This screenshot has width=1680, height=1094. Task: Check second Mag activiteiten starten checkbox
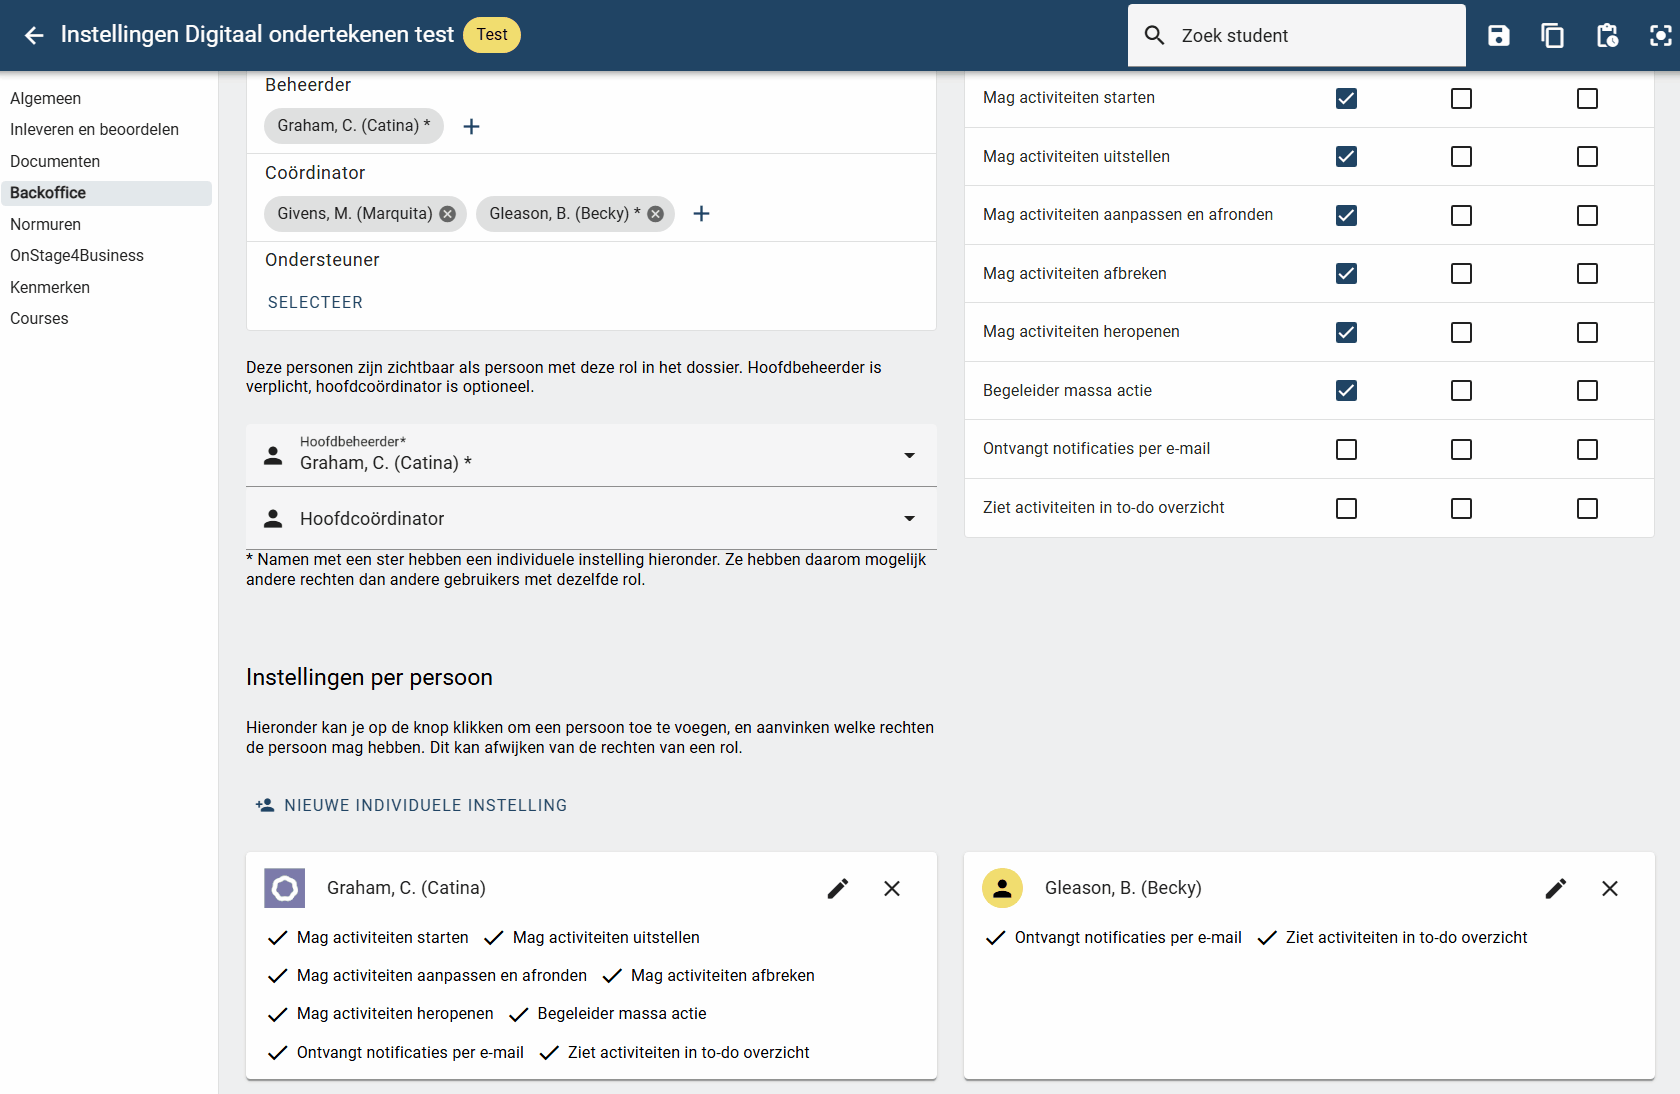pos(1462,98)
